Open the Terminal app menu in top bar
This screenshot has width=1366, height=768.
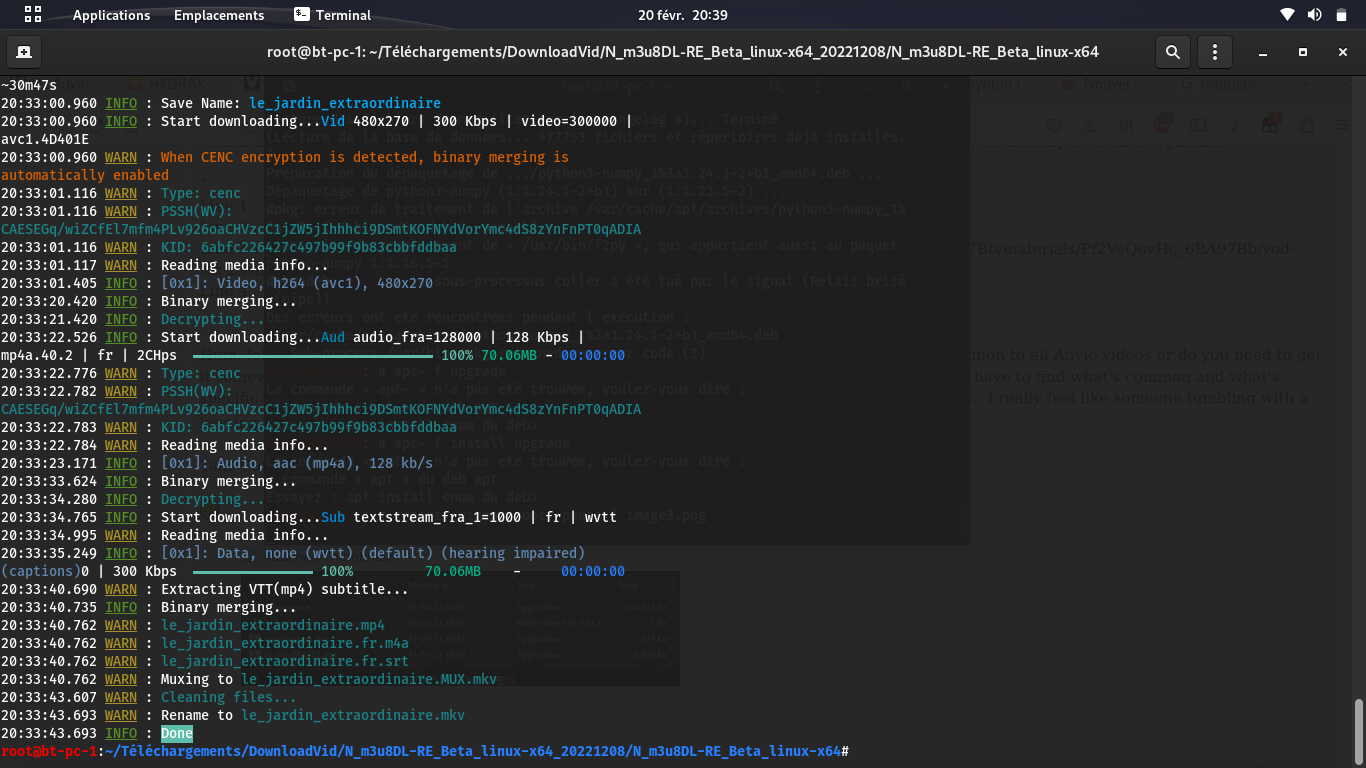333,15
